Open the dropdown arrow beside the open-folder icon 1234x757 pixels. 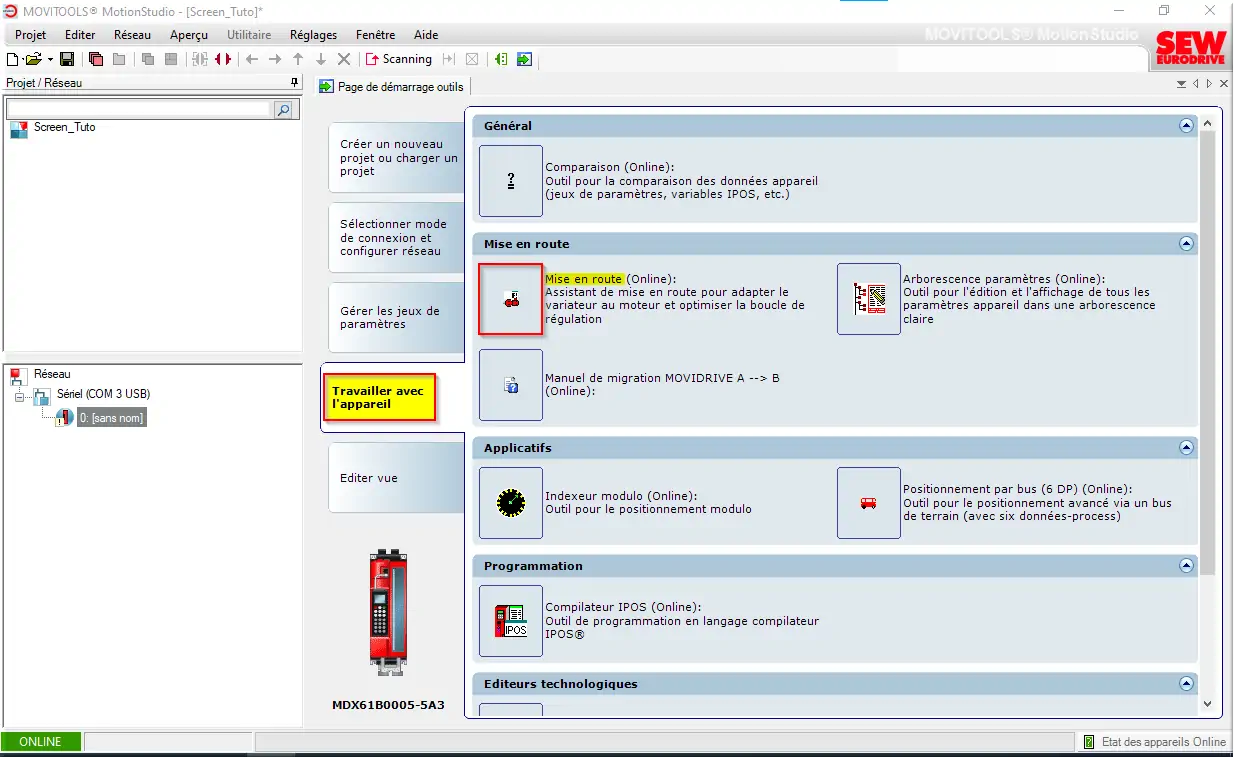(x=48, y=60)
